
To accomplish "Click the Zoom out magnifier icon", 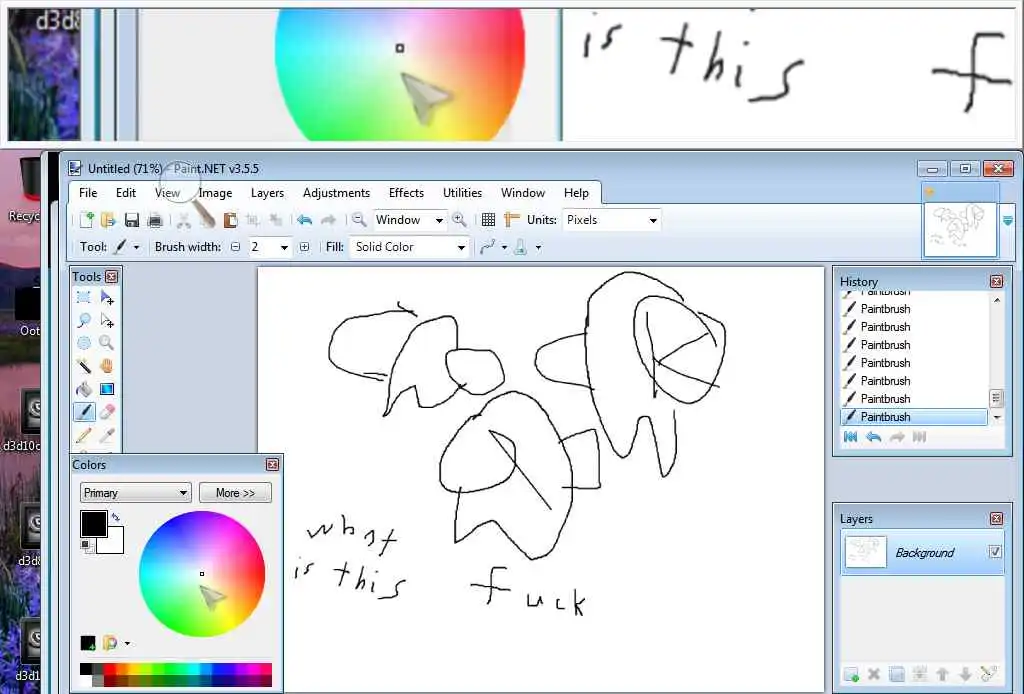I will click(359, 220).
